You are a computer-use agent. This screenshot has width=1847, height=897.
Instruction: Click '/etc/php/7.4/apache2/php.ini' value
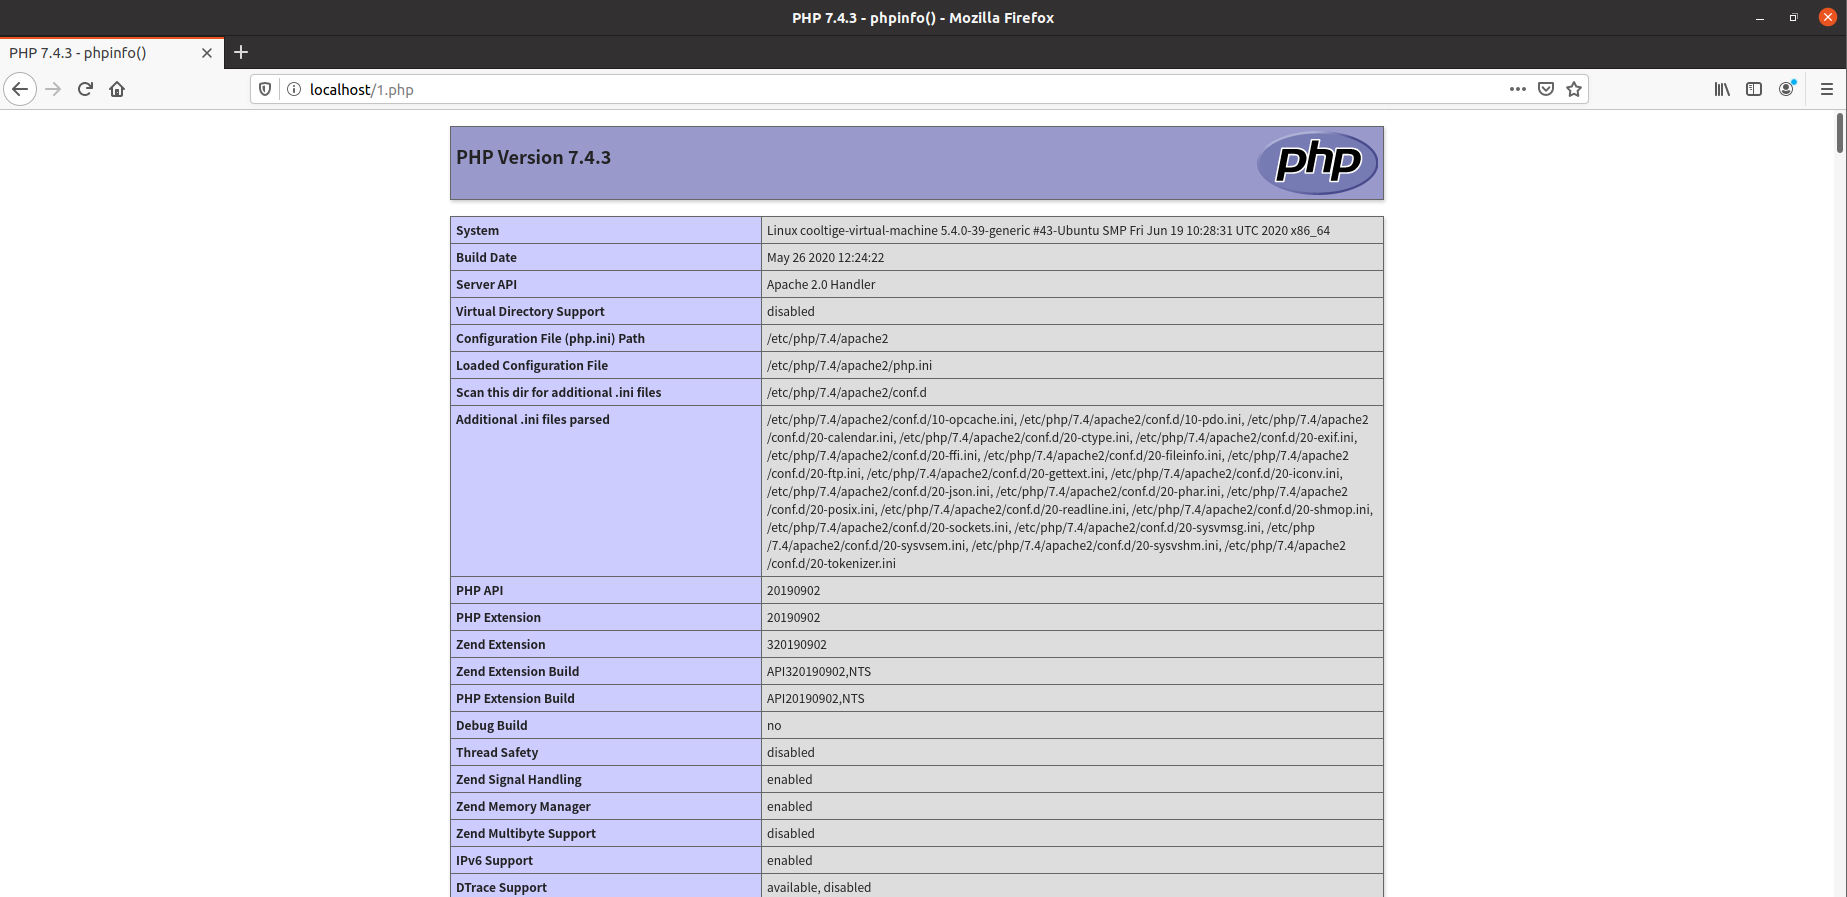click(x=849, y=365)
